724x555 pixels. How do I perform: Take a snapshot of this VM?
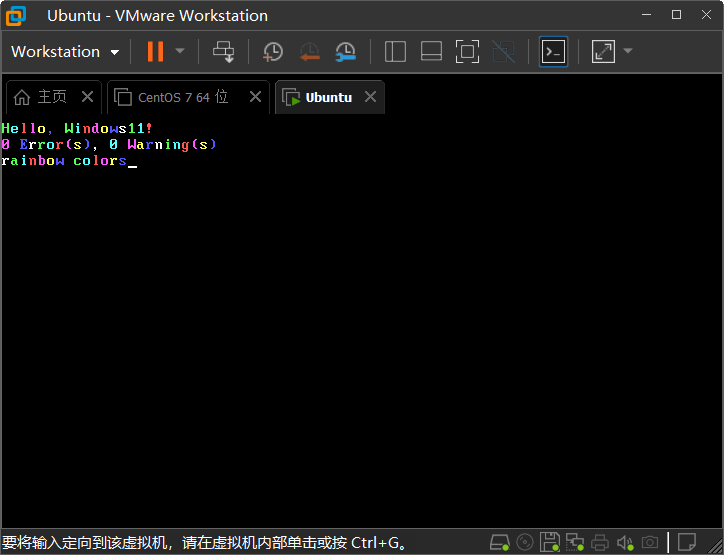pyautogui.click(x=273, y=51)
